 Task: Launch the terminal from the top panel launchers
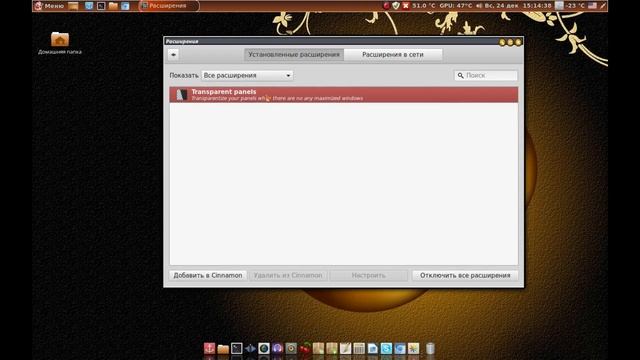[x=101, y=6]
